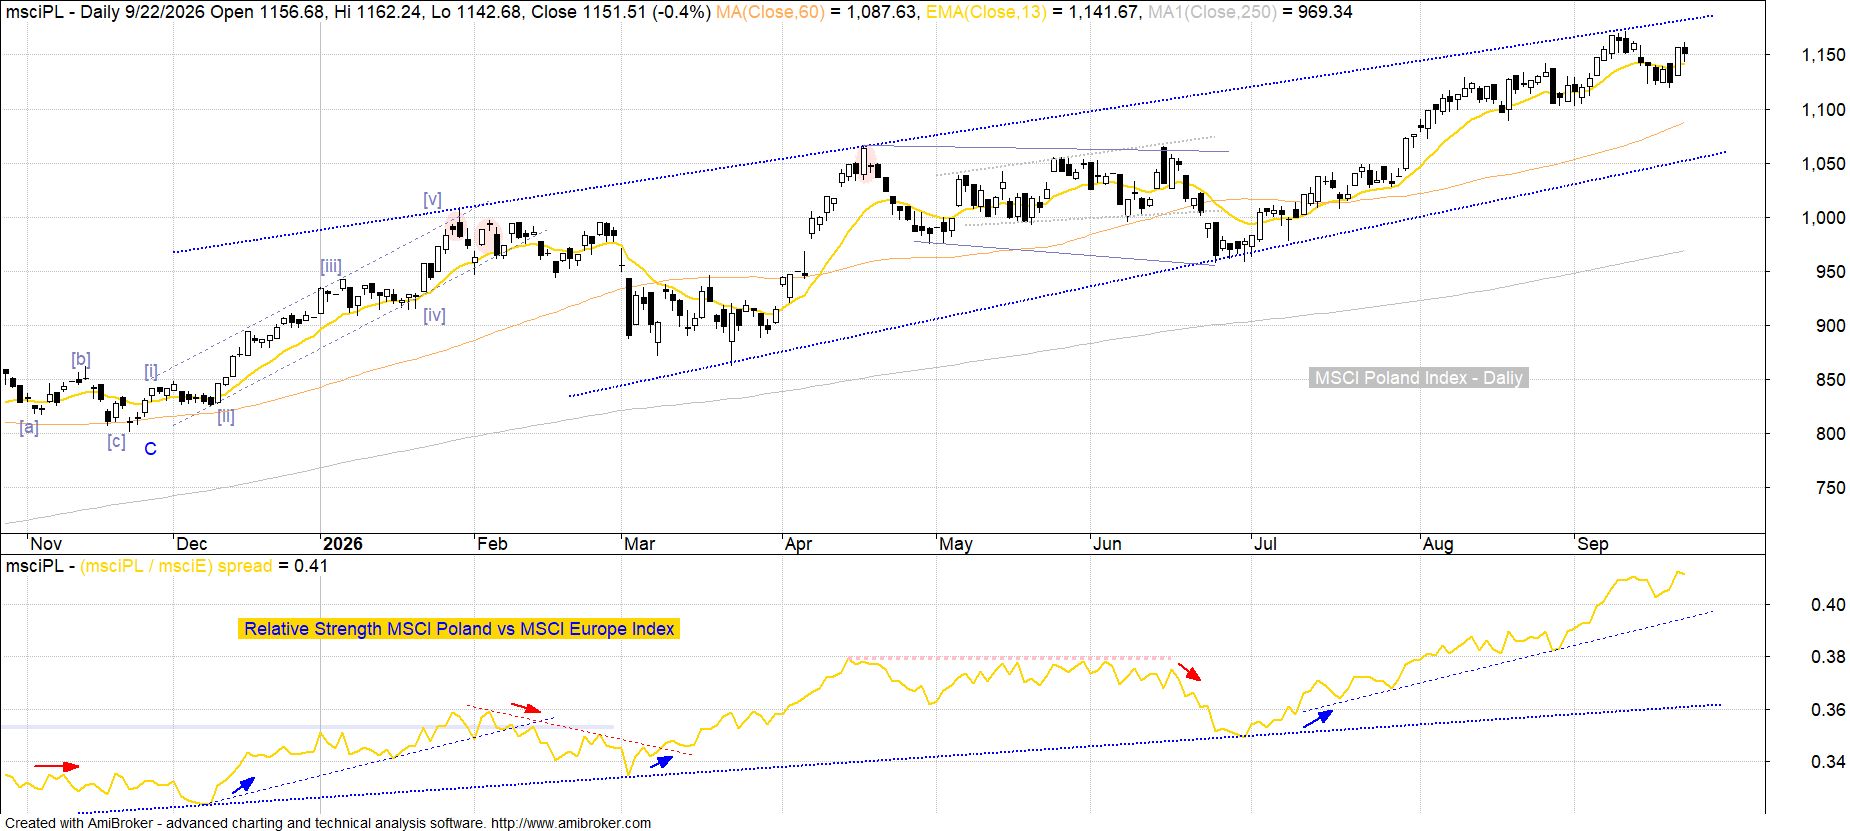The image size is (1850, 831).
Task: Click the blue C wave label
Action: coord(150,449)
